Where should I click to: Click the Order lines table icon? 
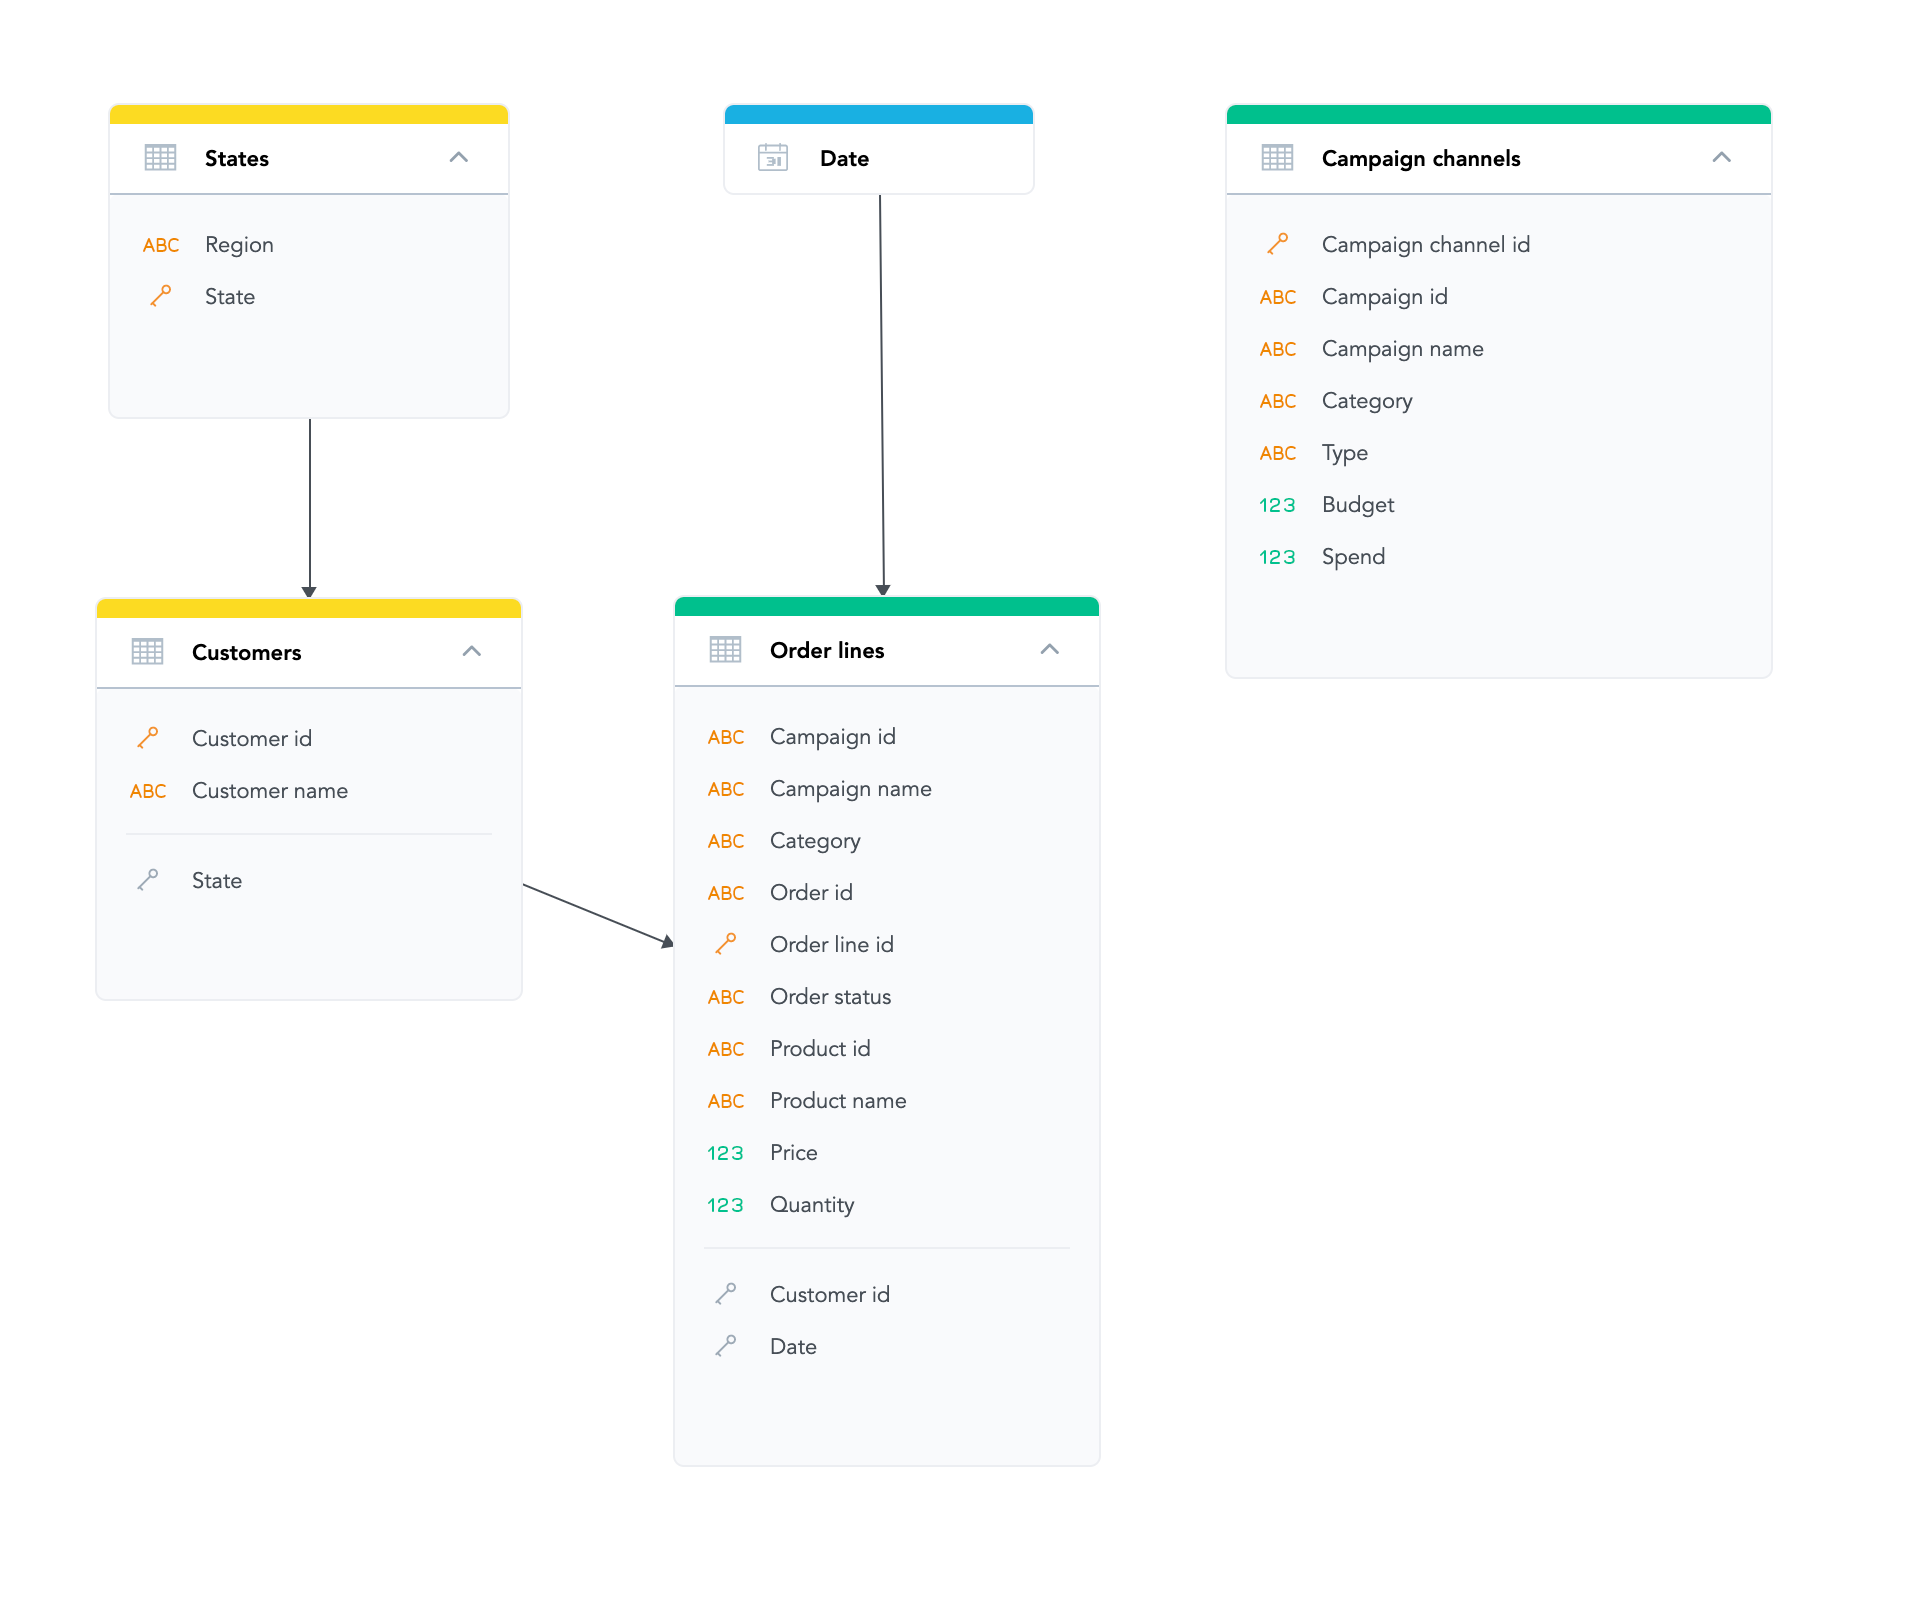[725, 650]
